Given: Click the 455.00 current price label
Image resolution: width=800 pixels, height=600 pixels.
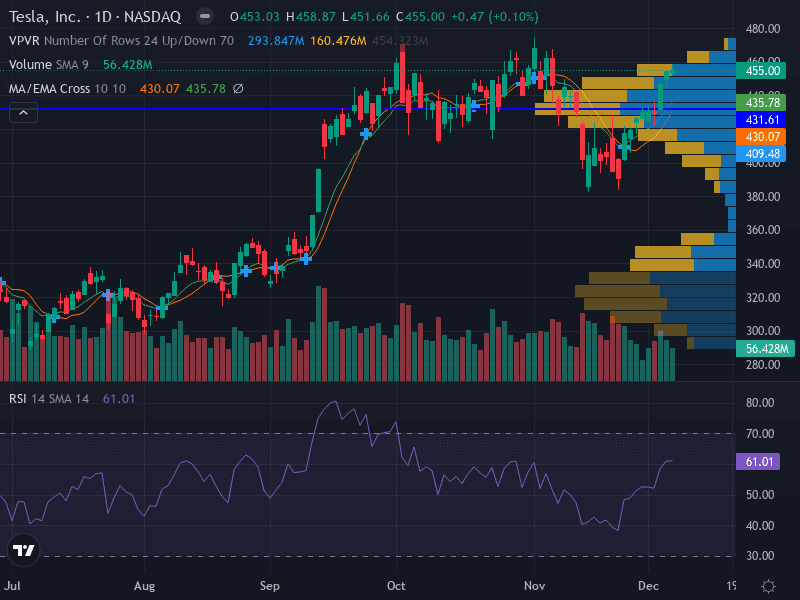Looking at the screenshot, I should (x=762, y=71).
